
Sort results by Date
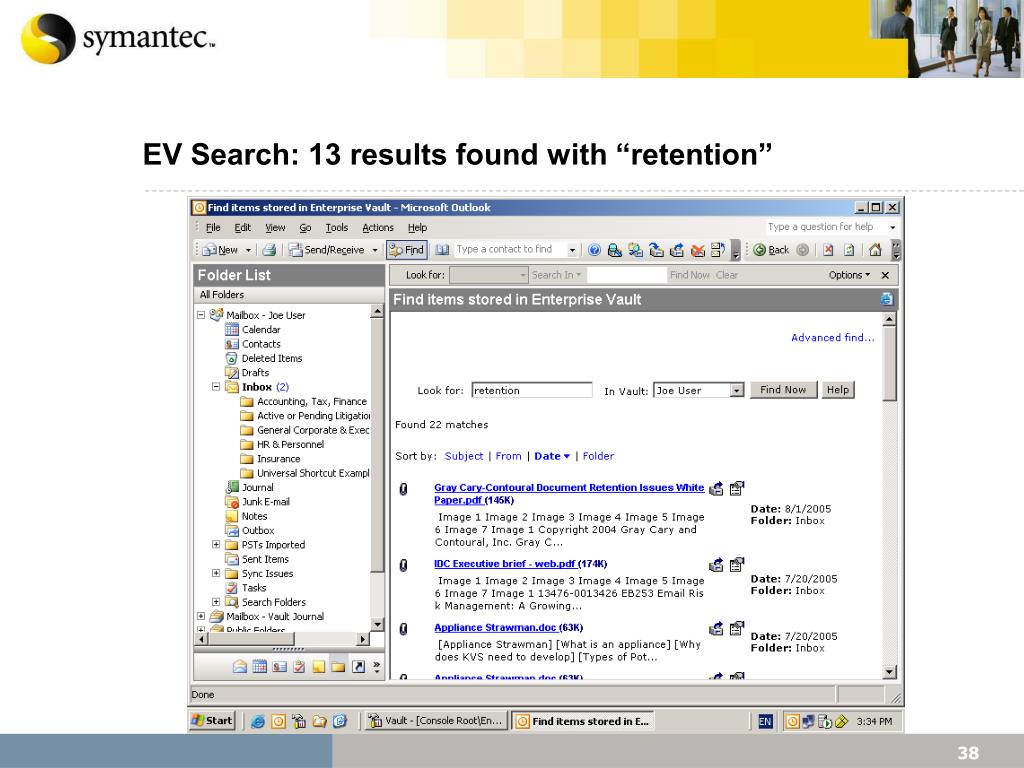[x=552, y=456]
